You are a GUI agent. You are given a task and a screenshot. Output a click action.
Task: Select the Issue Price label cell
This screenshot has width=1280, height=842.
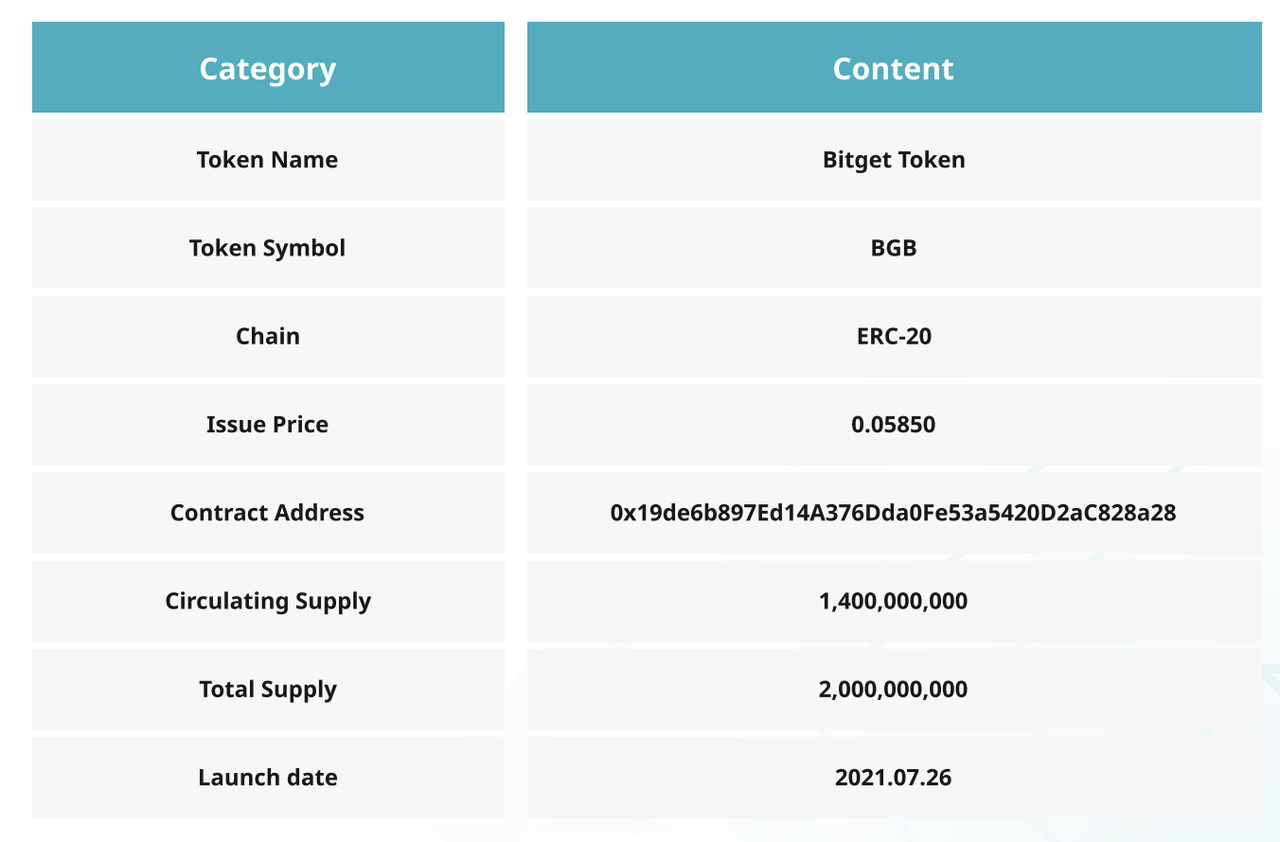(267, 424)
